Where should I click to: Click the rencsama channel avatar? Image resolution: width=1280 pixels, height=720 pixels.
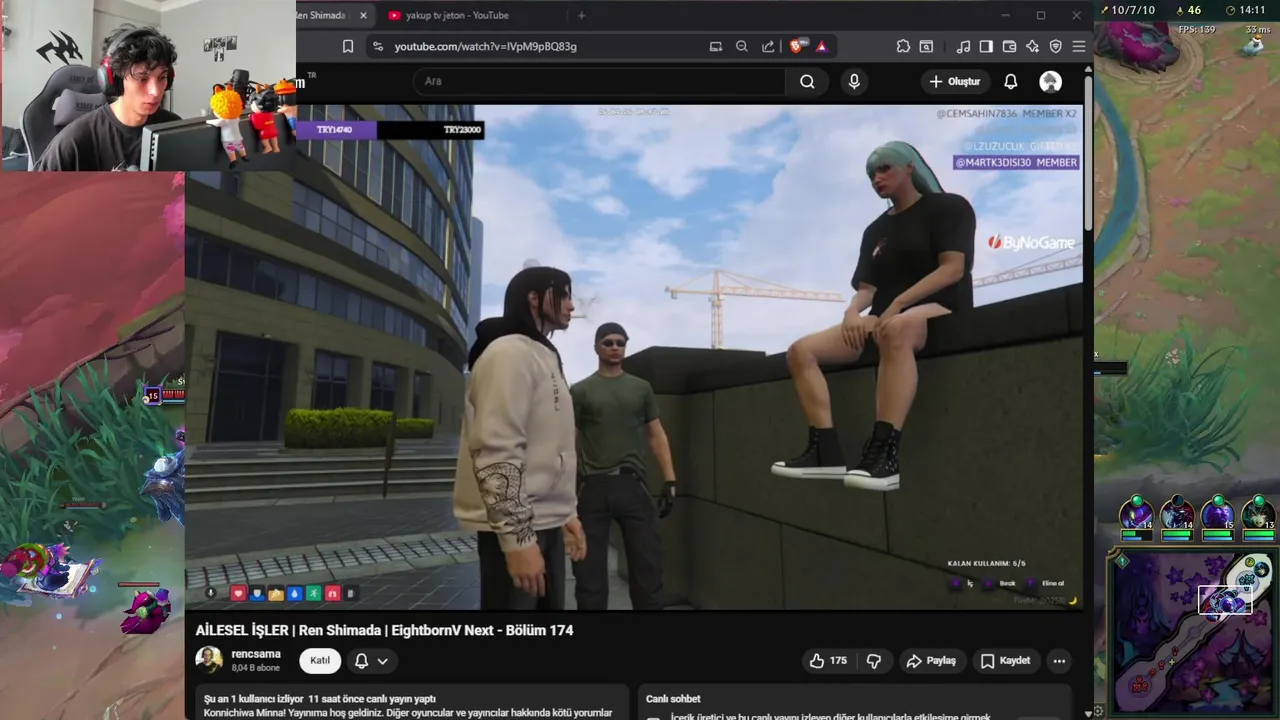pyautogui.click(x=209, y=660)
